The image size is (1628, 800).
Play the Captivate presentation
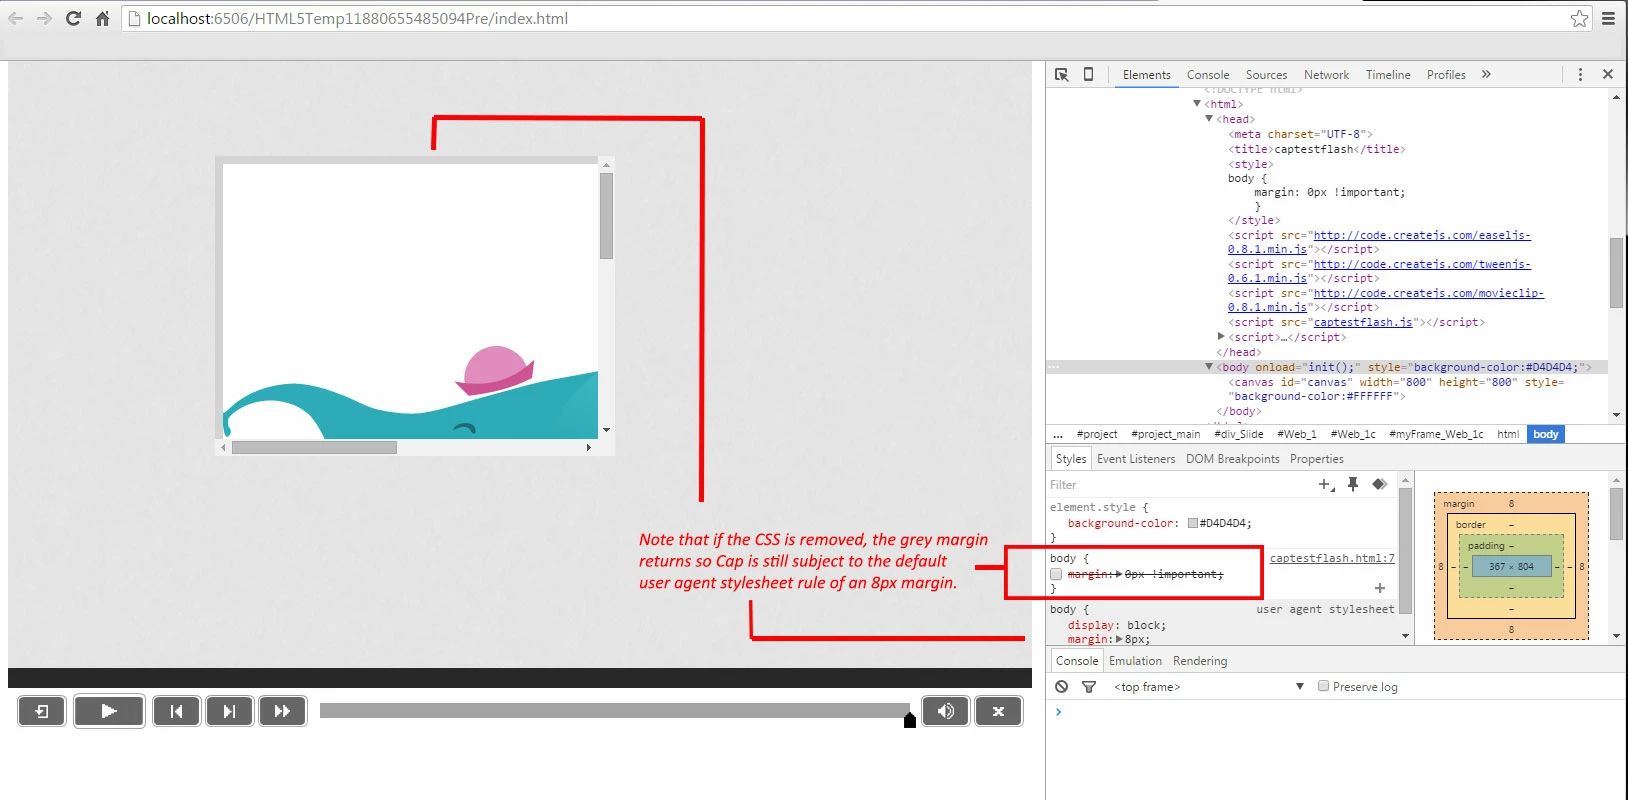(x=110, y=711)
